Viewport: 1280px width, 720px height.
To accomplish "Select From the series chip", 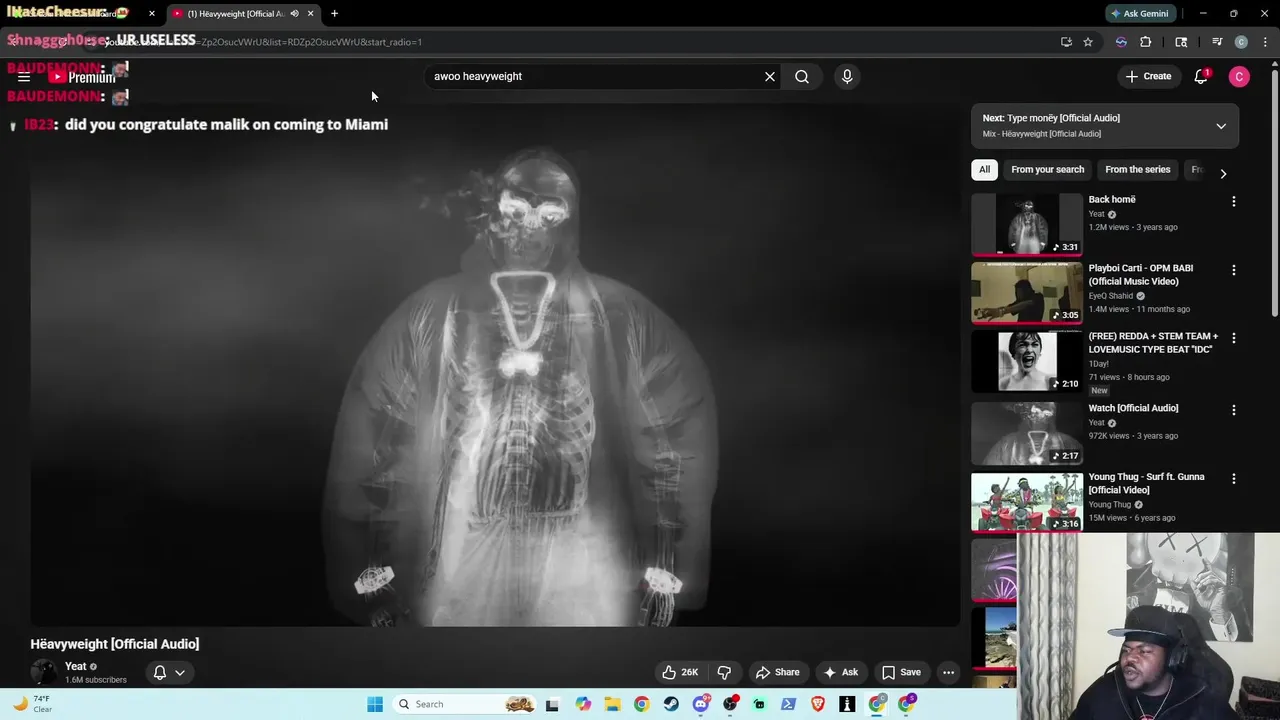I will click(1137, 169).
